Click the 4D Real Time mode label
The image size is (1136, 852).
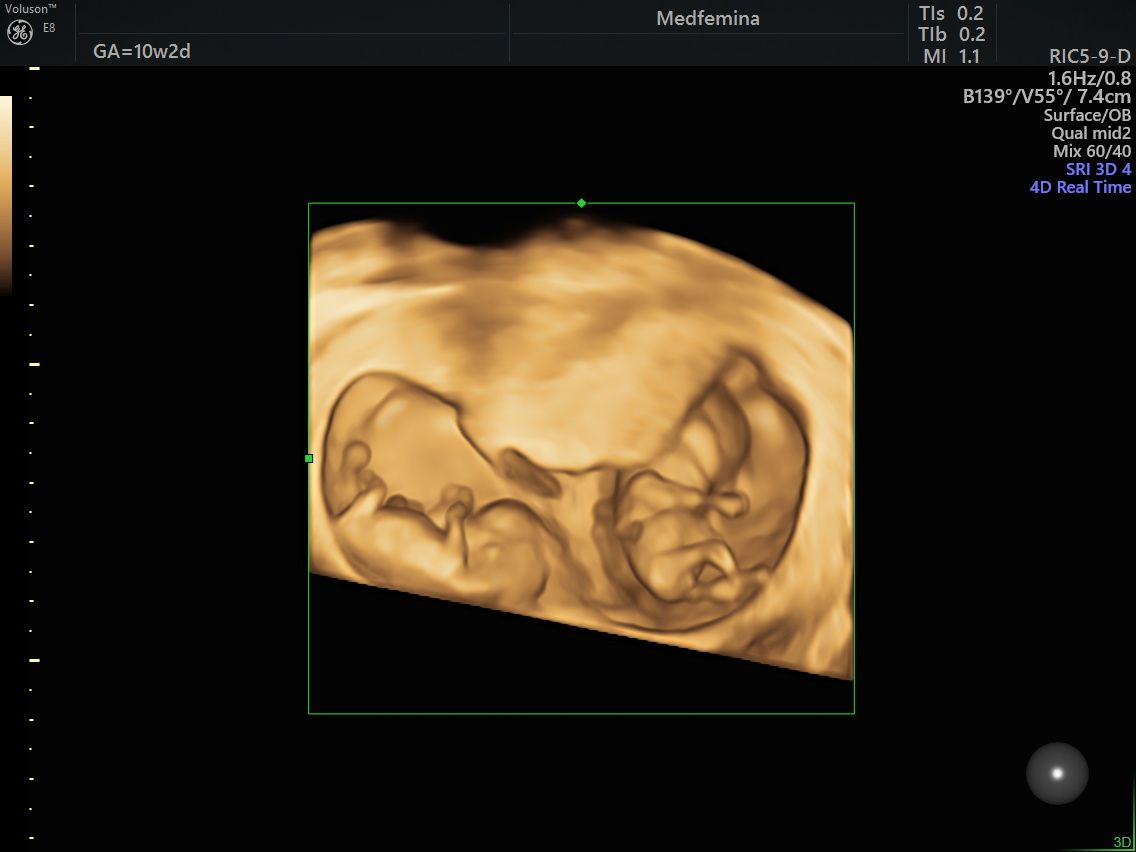coord(1080,187)
